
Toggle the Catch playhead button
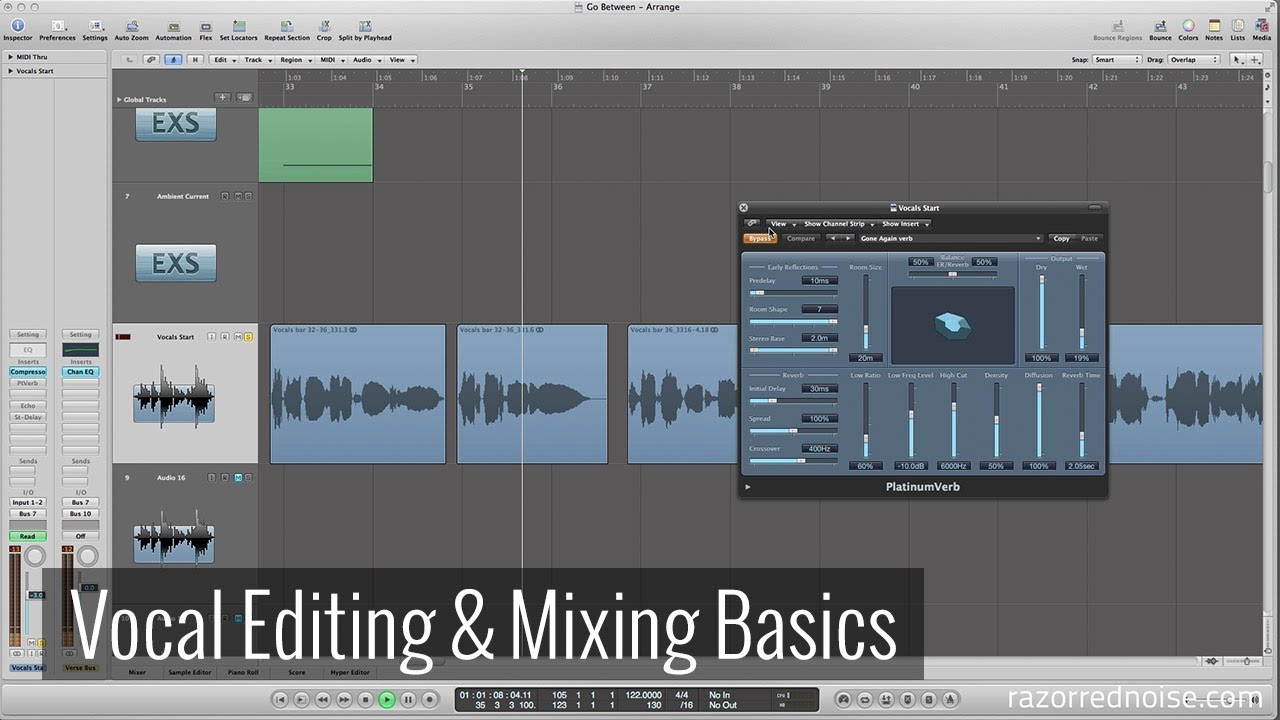(x=173, y=60)
